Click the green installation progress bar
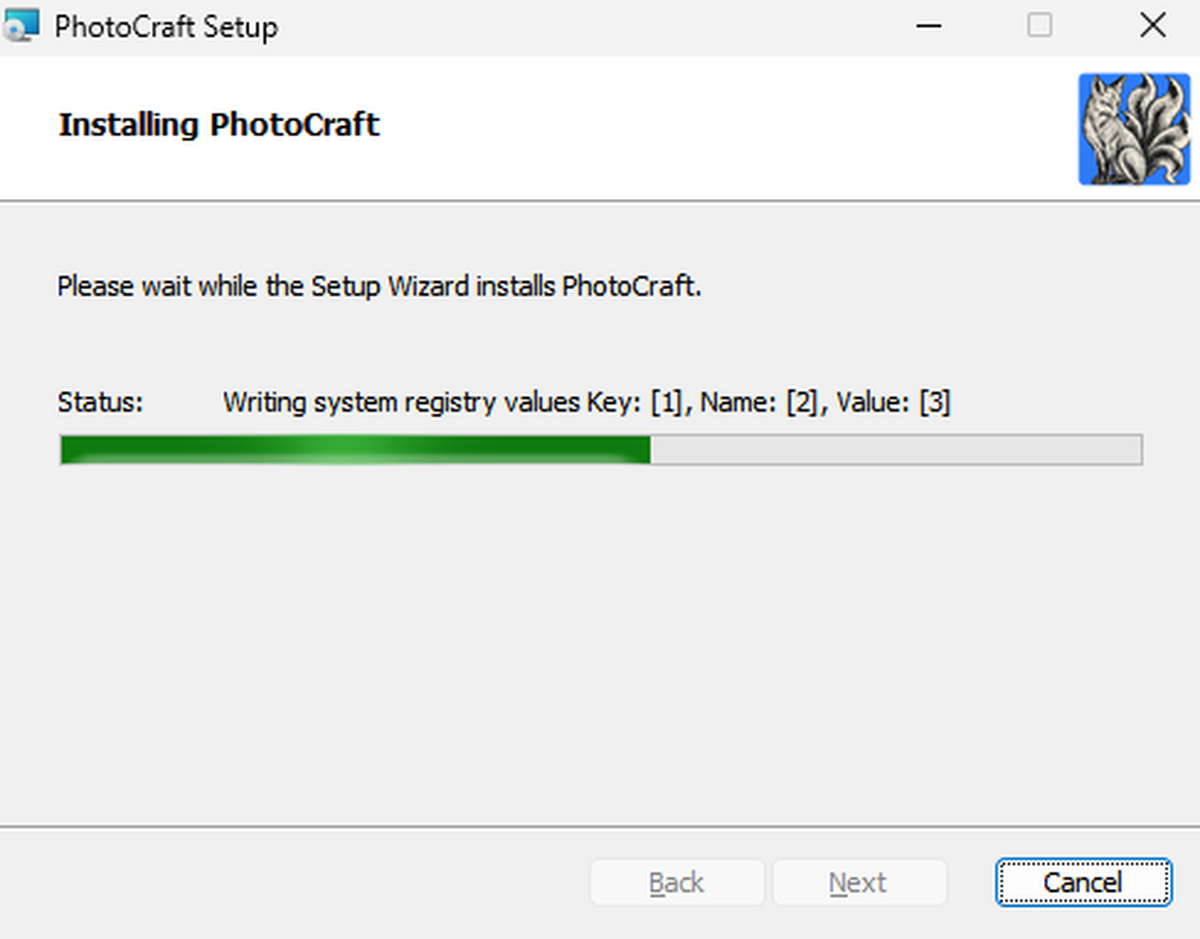The height and width of the screenshot is (939, 1200). click(x=601, y=450)
